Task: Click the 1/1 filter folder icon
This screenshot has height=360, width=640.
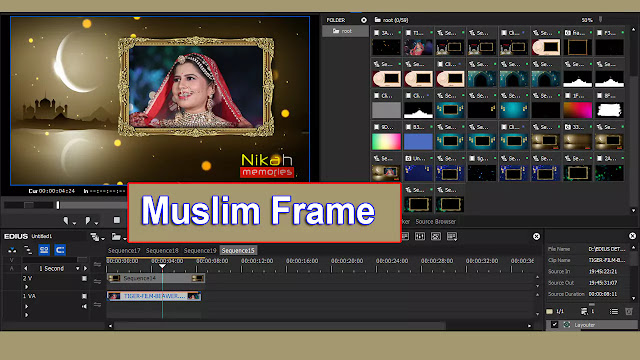Action: (x=550, y=312)
